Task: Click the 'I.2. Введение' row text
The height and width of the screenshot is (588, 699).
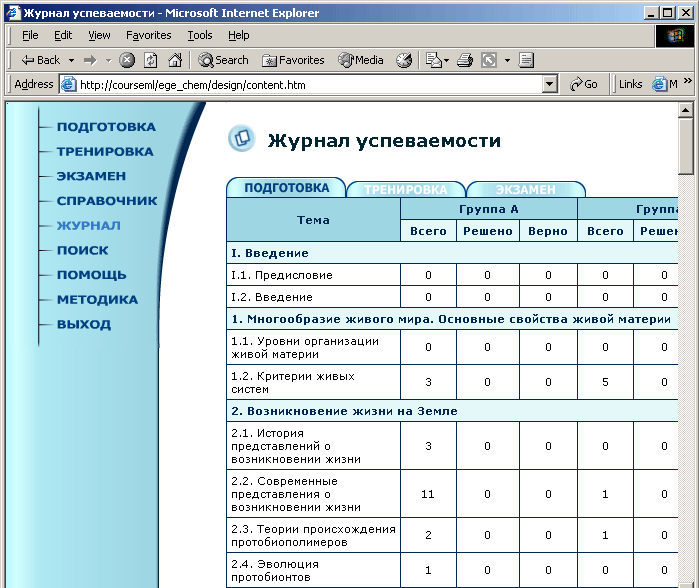Action: pyautogui.click(x=272, y=297)
